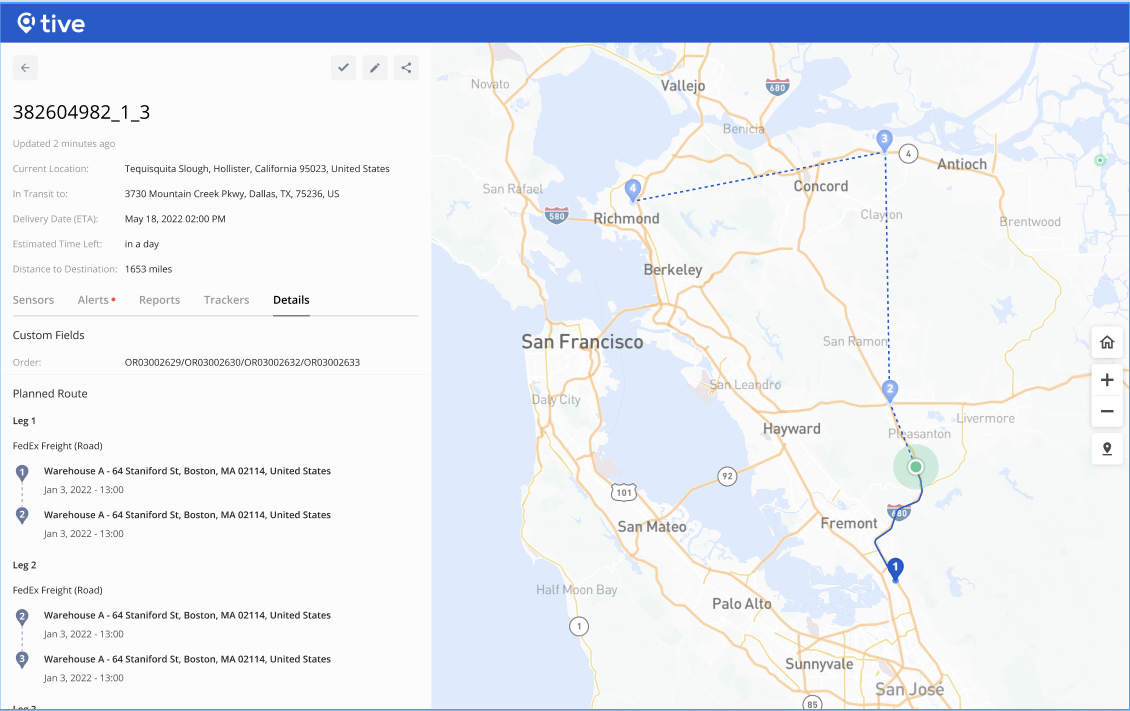Select route stop marker 2 on map
1130x711 pixels.
(890, 390)
